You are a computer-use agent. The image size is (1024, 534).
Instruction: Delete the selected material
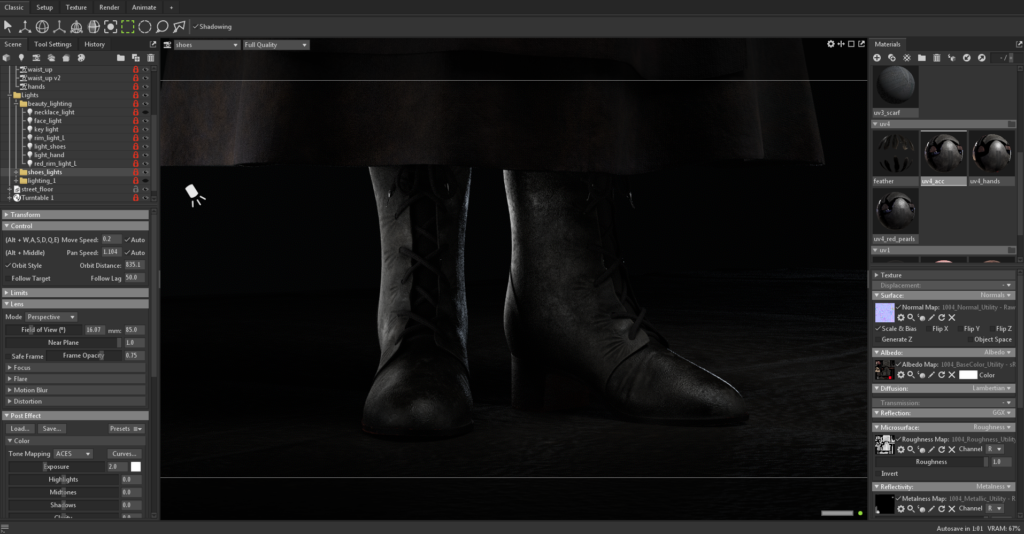coord(936,57)
